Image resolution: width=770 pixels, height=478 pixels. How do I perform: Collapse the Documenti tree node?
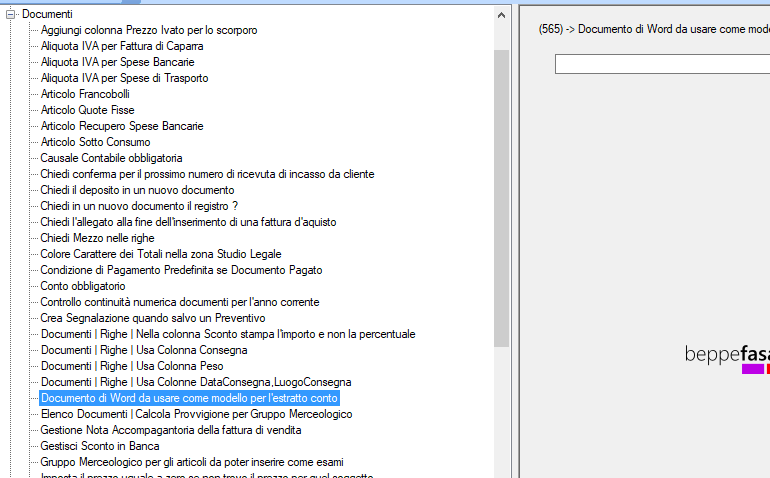pos(11,14)
